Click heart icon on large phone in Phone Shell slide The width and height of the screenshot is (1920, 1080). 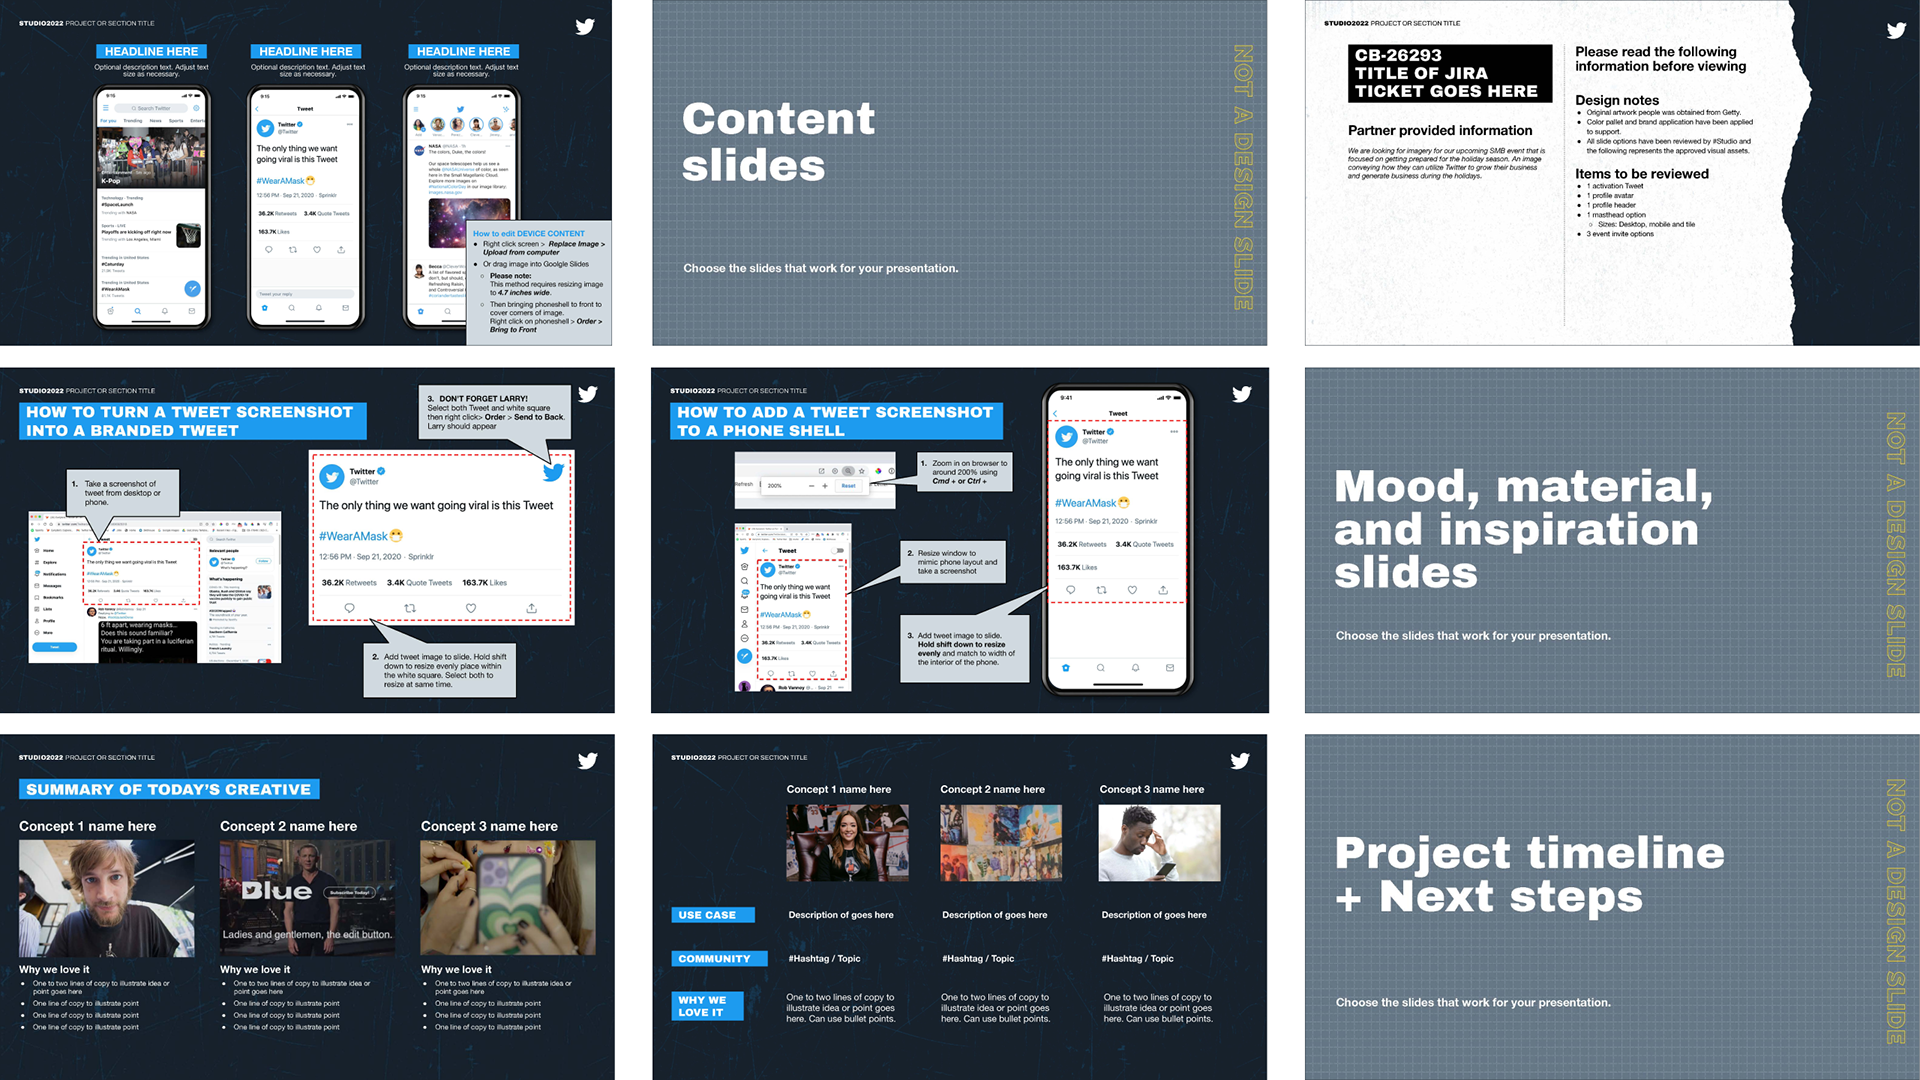[1132, 590]
